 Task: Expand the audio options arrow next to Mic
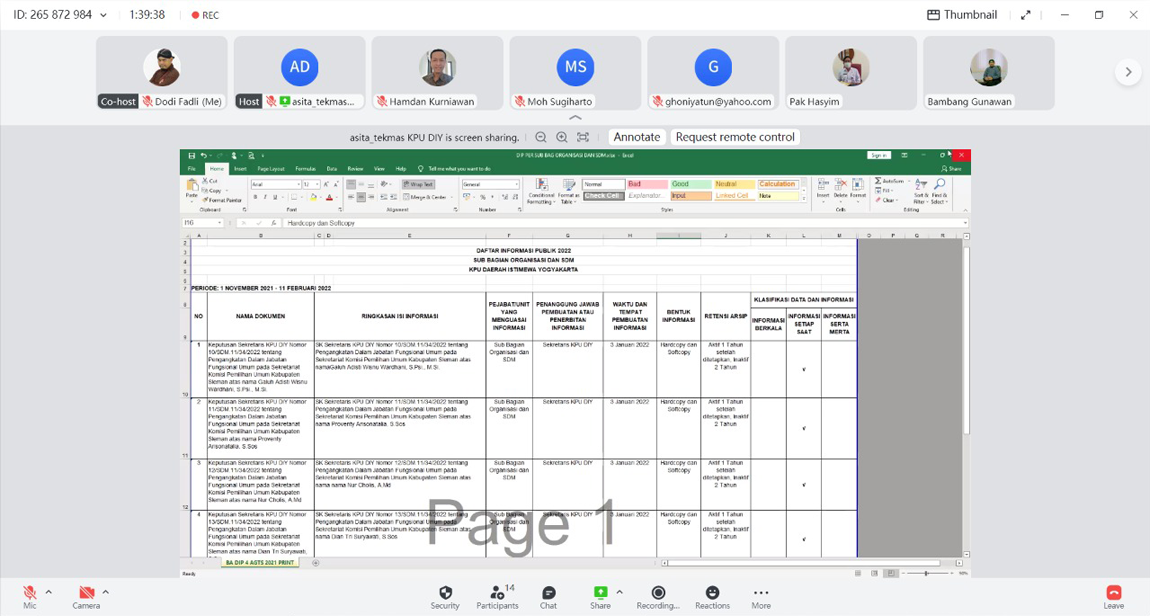click(49, 592)
